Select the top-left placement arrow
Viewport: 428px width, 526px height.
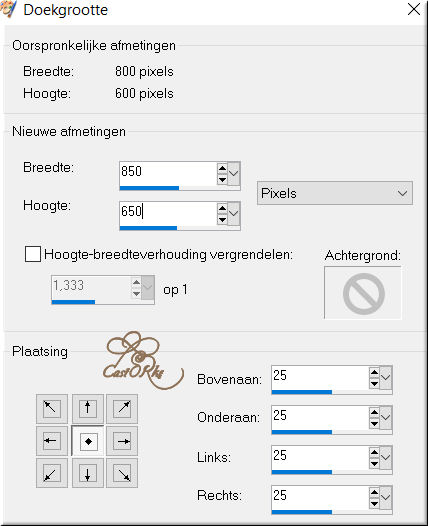coord(52,408)
